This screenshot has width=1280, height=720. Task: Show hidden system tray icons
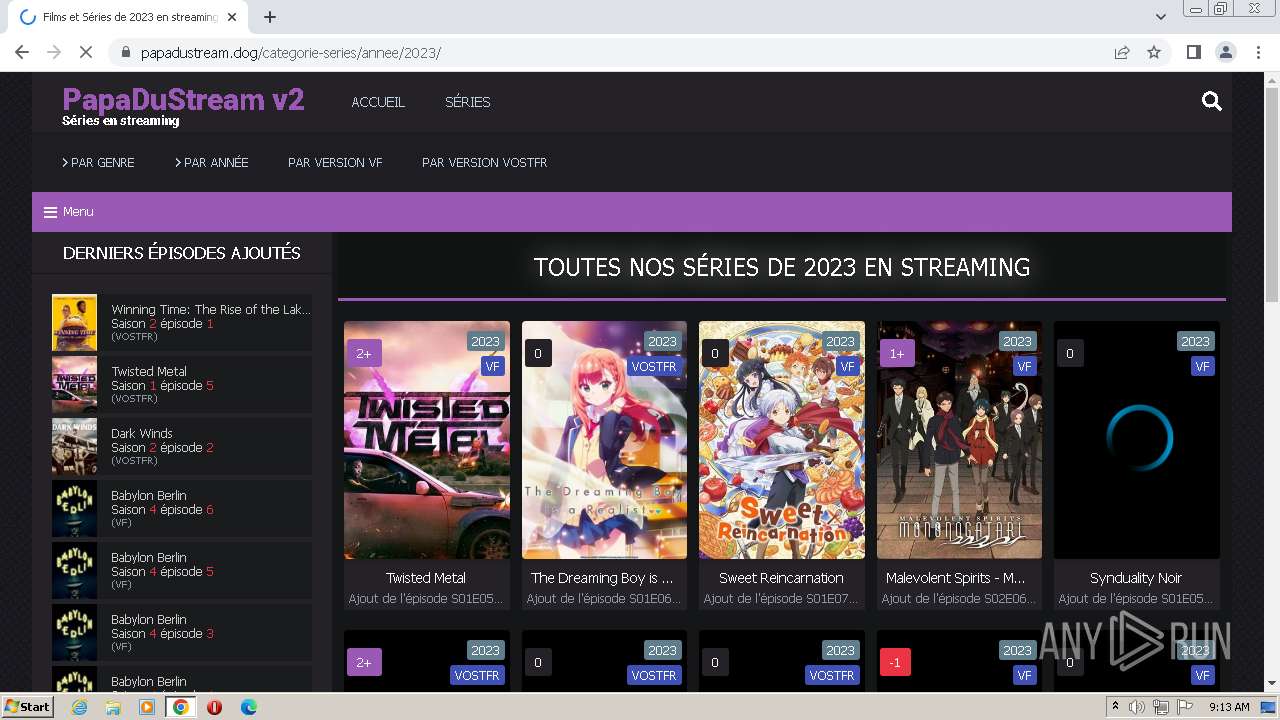tap(1115, 707)
